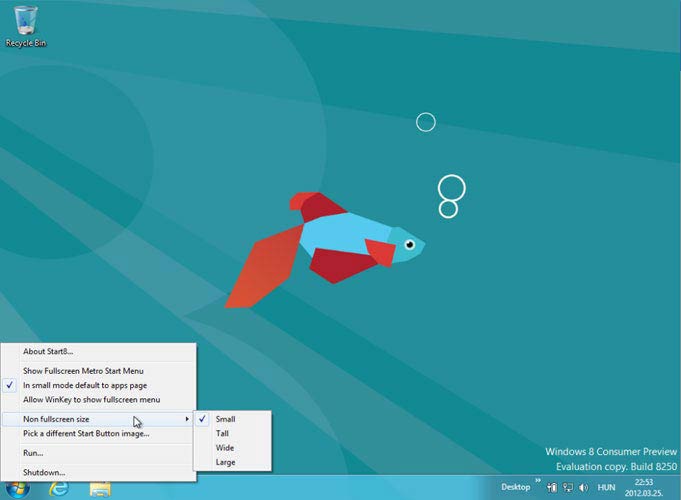Viewport: 681px width, 500px height.
Task: Click Pick a different Start Button image
Action: point(86,433)
